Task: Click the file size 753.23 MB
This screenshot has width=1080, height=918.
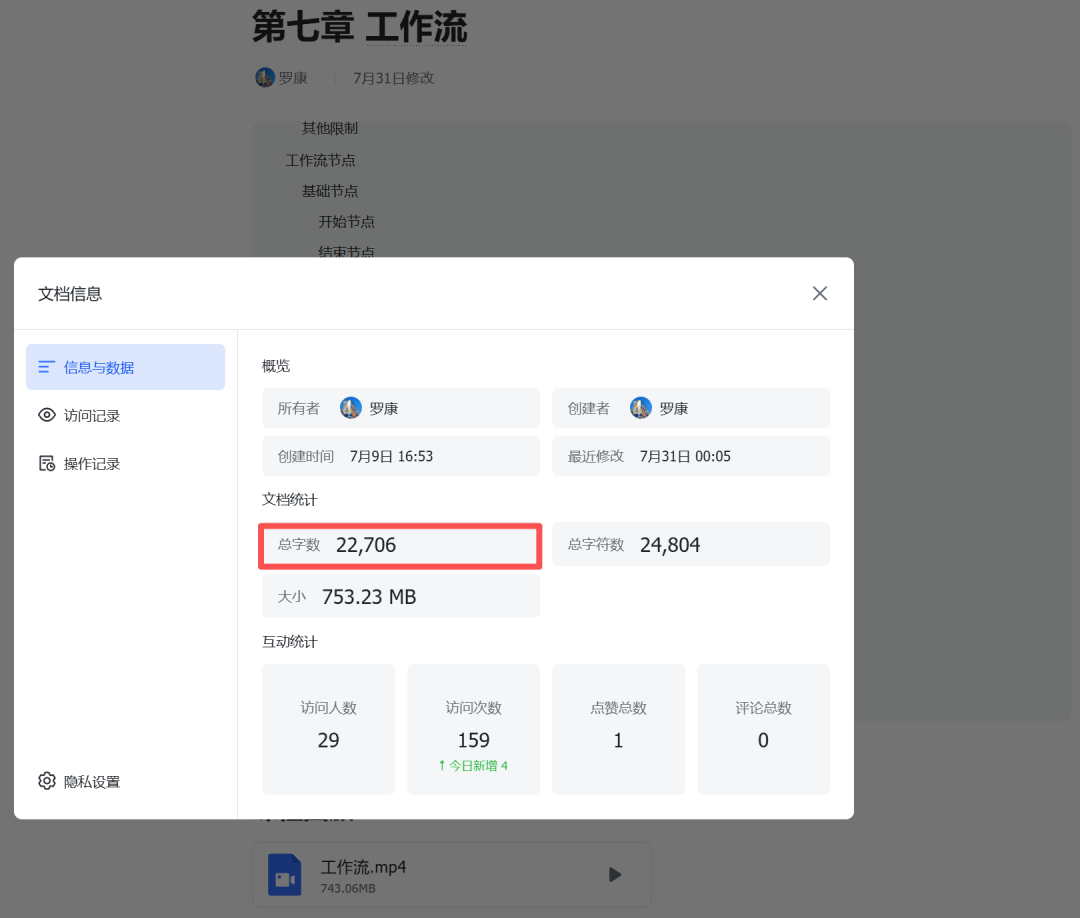Action: click(x=369, y=596)
